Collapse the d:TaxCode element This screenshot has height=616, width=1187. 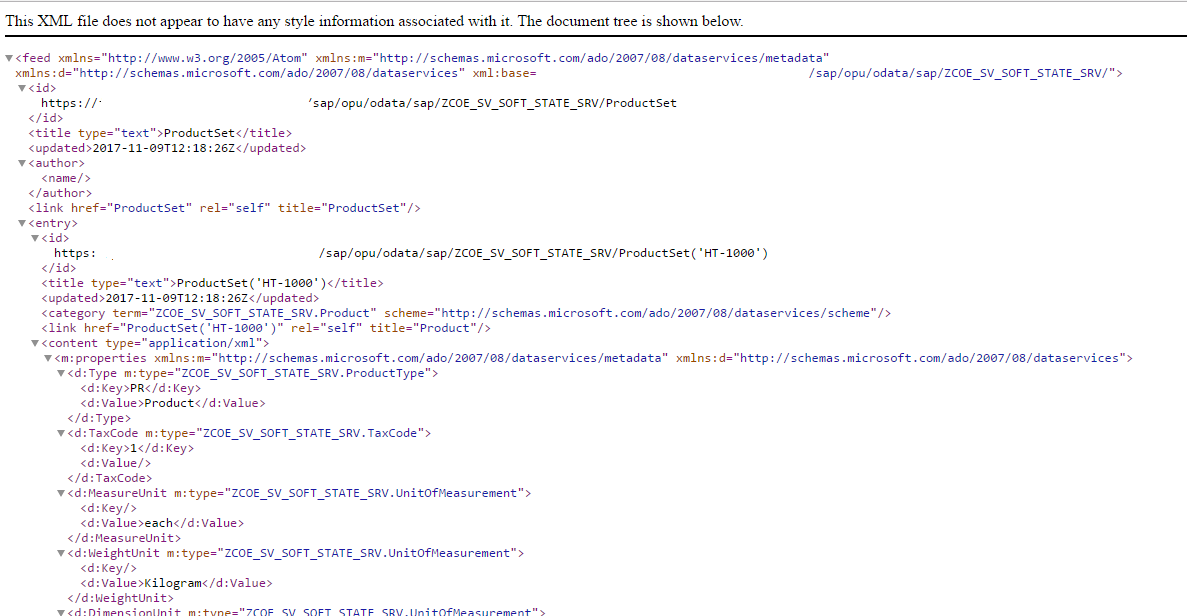60,432
